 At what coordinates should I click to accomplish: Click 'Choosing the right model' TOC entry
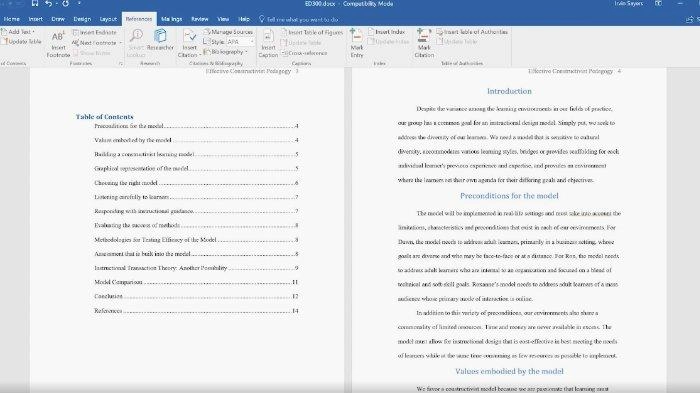coord(196,183)
